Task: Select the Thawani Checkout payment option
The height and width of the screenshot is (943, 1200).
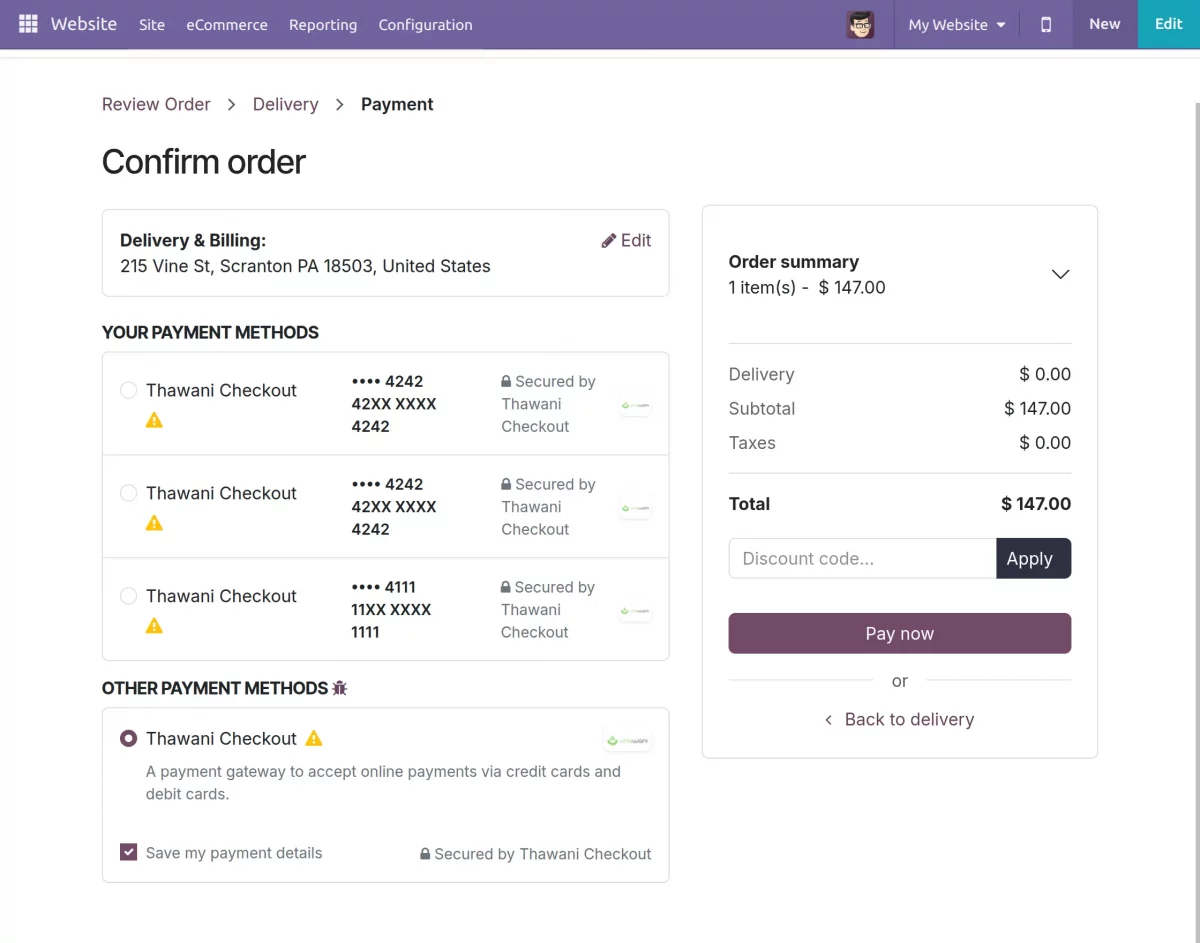Action: (x=128, y=738)
